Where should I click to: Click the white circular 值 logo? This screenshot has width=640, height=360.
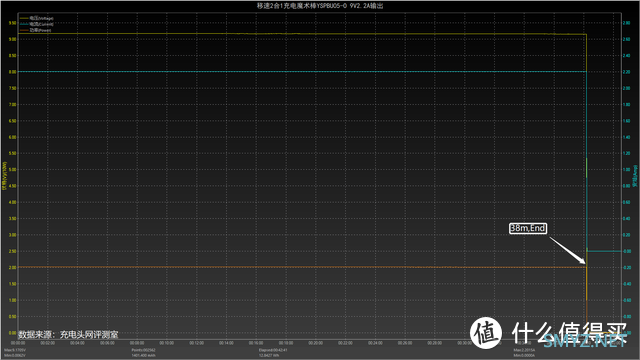pos(486,333)
